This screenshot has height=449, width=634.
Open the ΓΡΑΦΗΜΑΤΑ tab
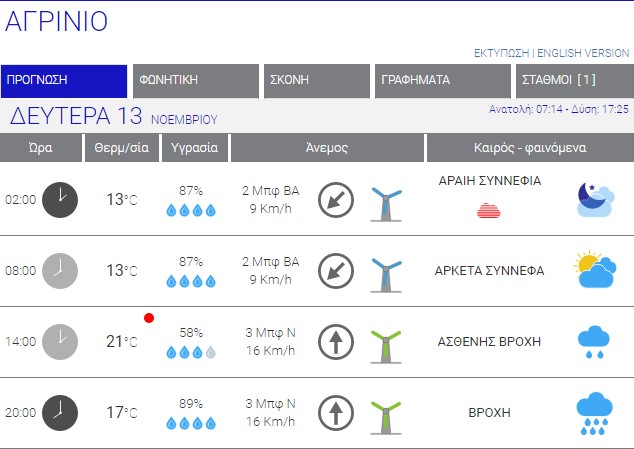click(x=442, y=81)
